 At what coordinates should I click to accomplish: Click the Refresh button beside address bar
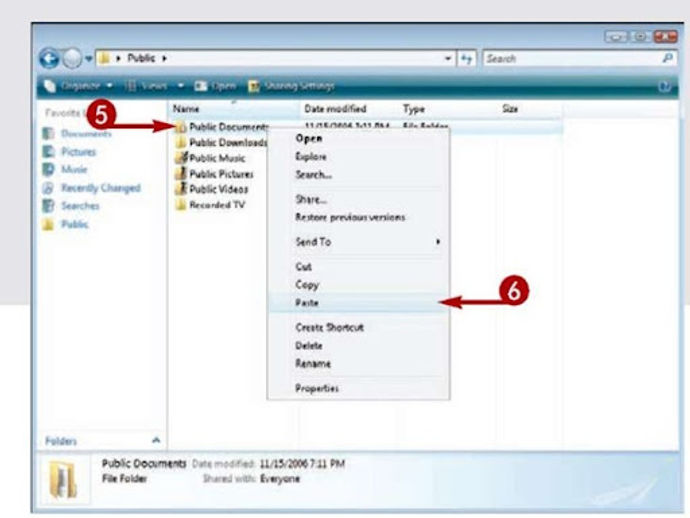[x=466, y=59]
